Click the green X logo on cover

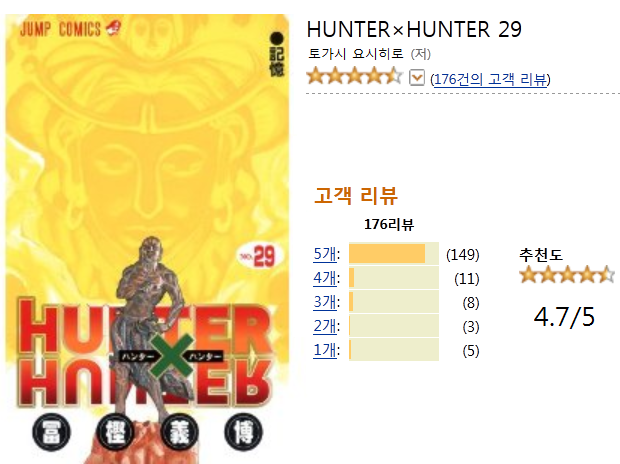[x=172, y=356]
